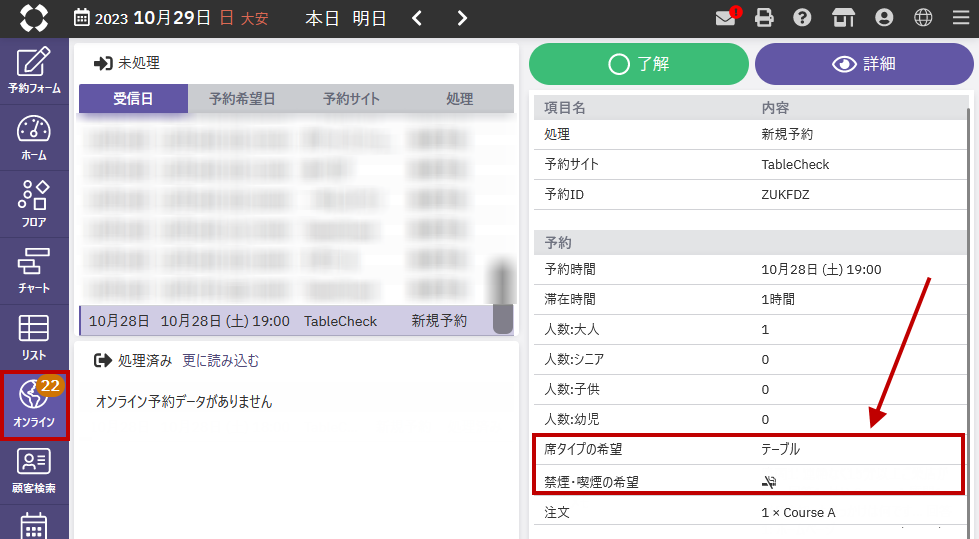Sort by 受信日 column tab
Image resolution: width=979 pixels, height=539 pixels.
(x=133, y=99)
